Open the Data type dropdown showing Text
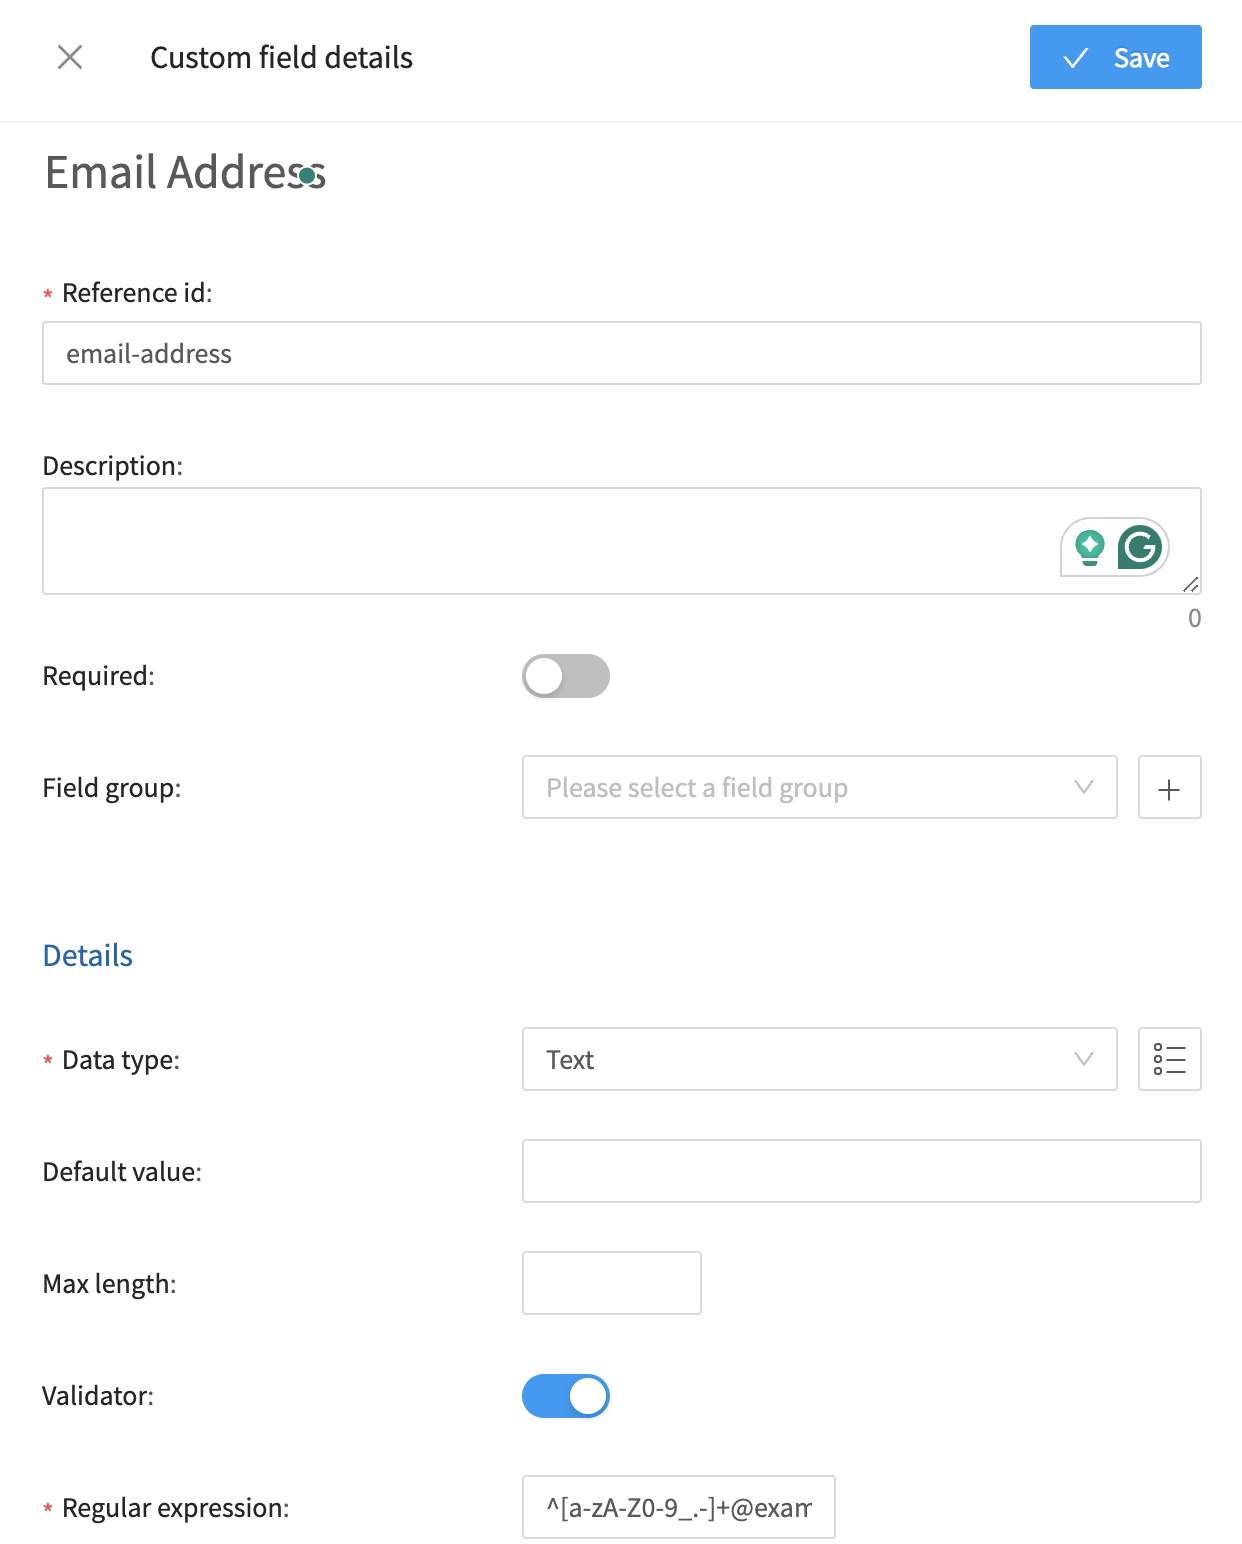 [x=819, y=1059]
